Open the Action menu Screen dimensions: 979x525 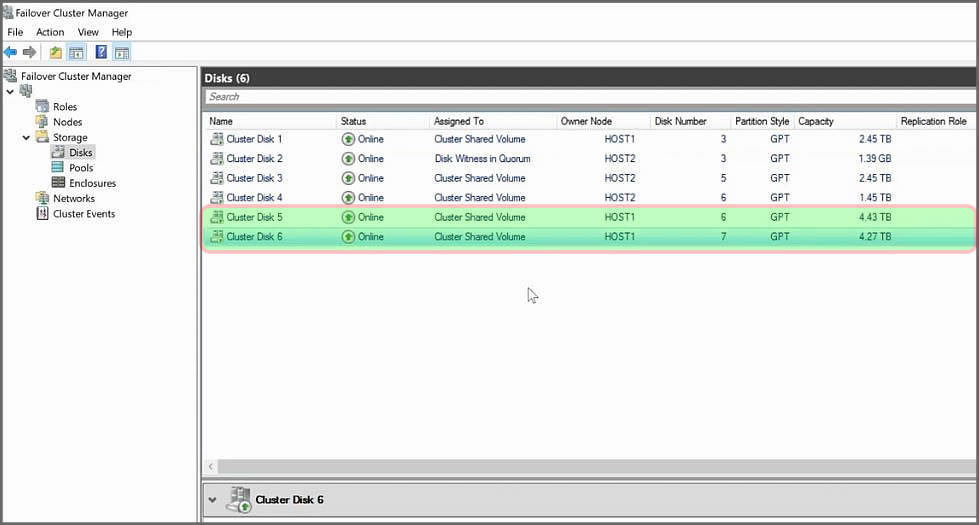pos(50,32)
